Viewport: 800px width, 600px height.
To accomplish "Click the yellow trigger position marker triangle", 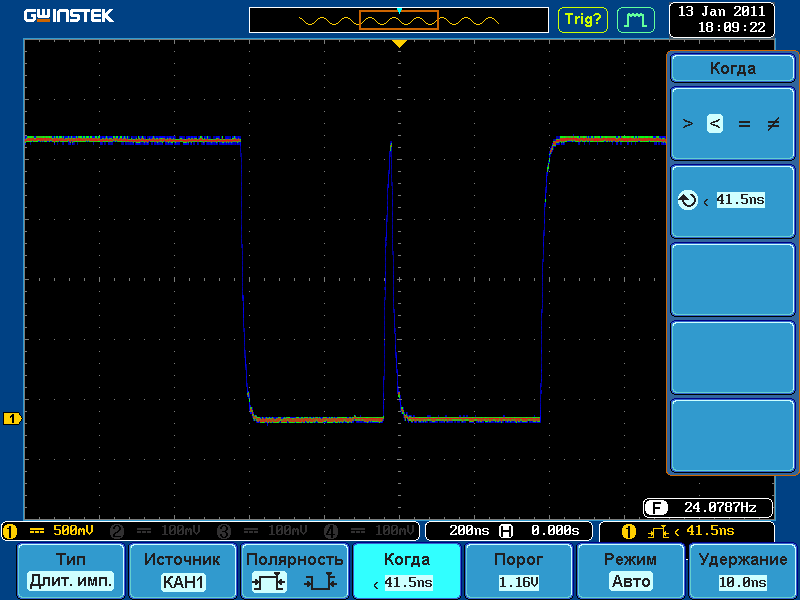I will (x=399, y=44).
